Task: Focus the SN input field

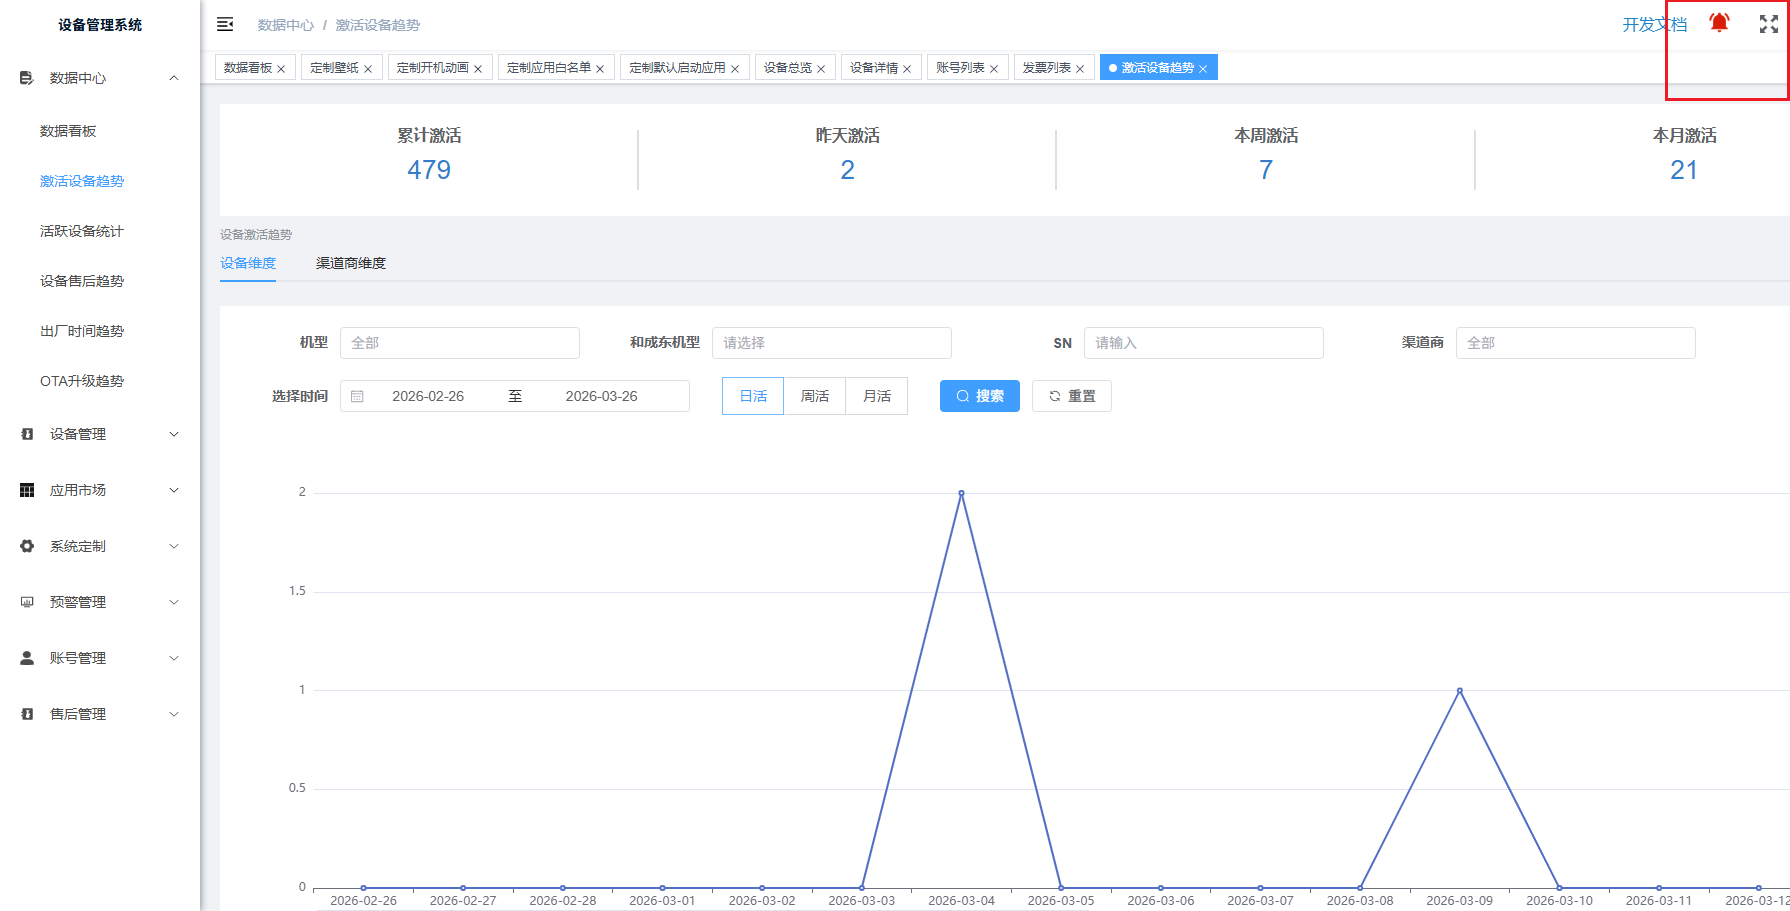Action: (1204, 343)
